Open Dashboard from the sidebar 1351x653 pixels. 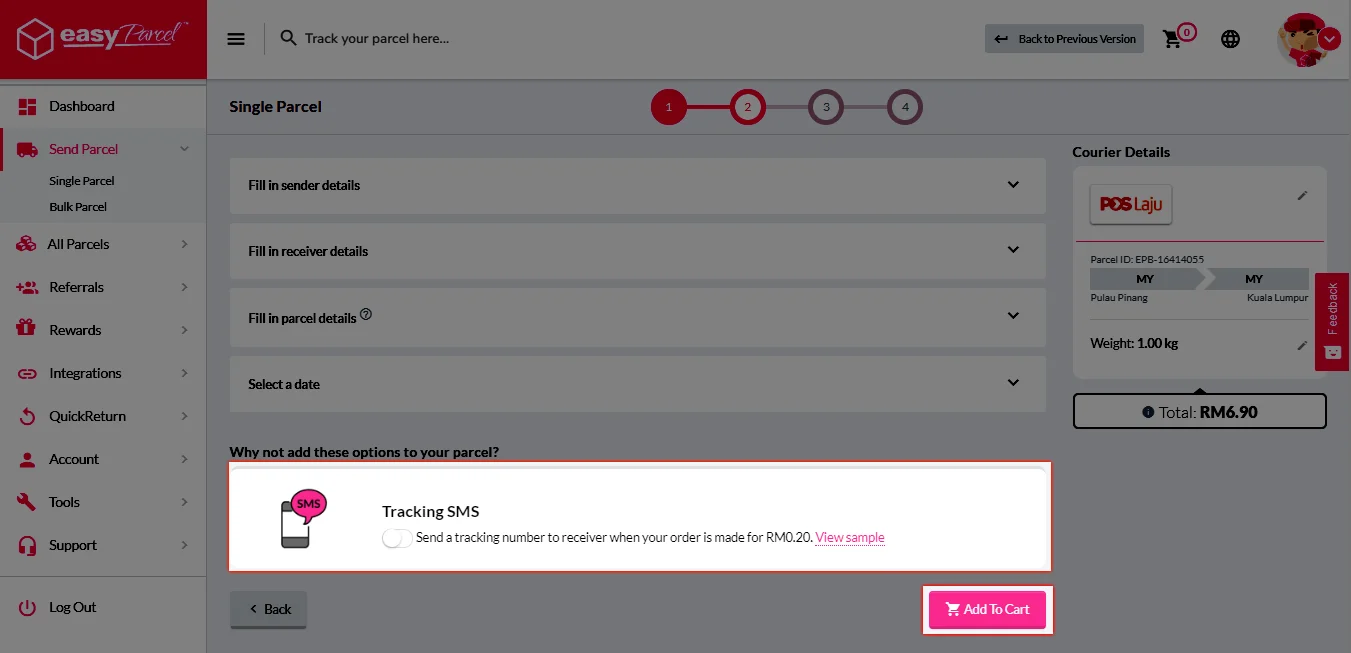point(81,106)
